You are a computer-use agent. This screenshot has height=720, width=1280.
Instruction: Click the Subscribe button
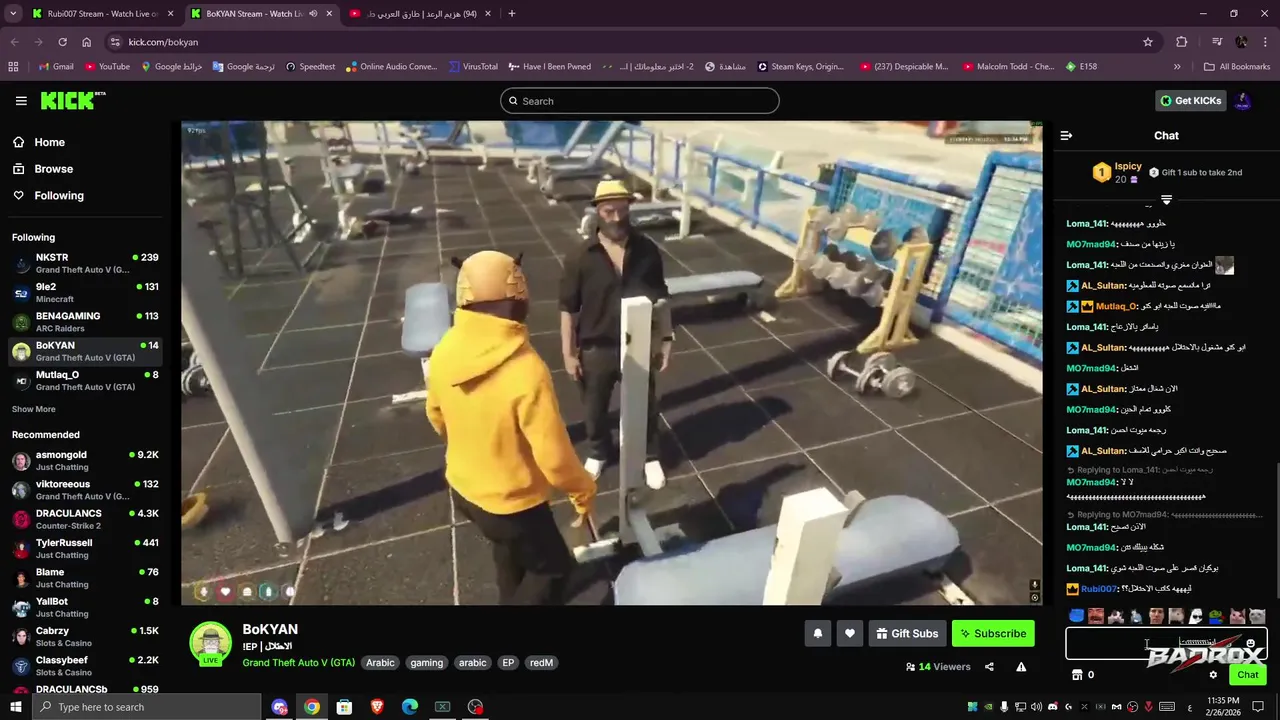[993, 633]
